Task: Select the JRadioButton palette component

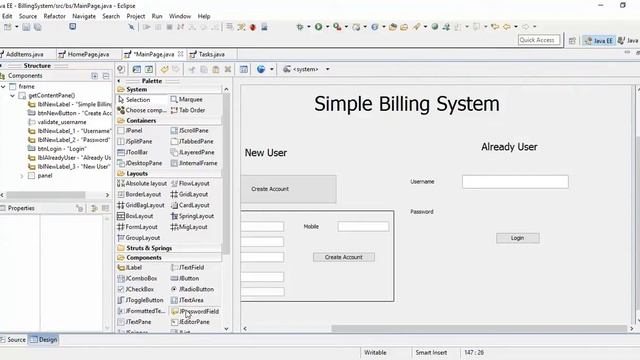Action: [192, 289]
